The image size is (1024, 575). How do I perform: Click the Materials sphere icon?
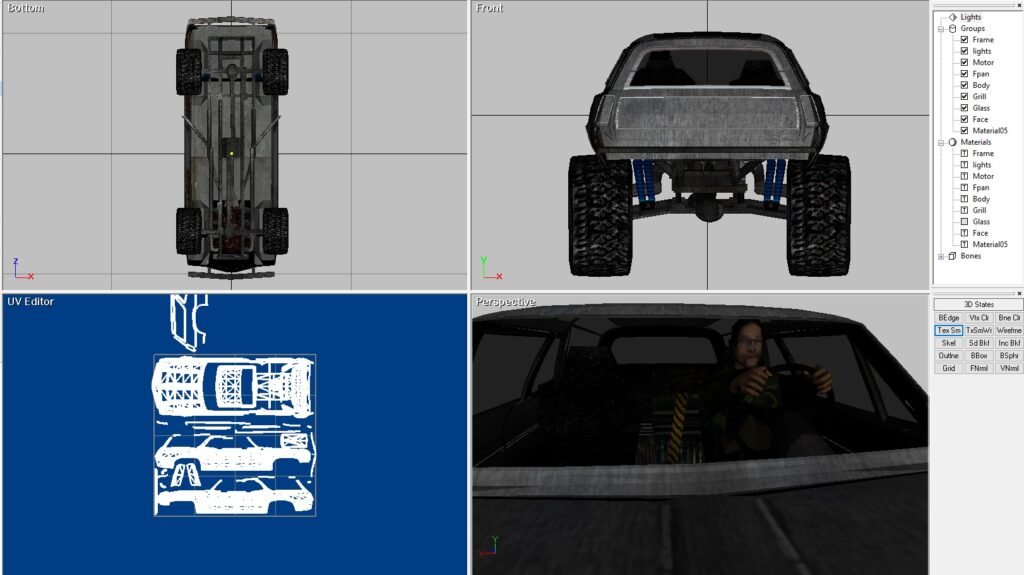[952, 142]
